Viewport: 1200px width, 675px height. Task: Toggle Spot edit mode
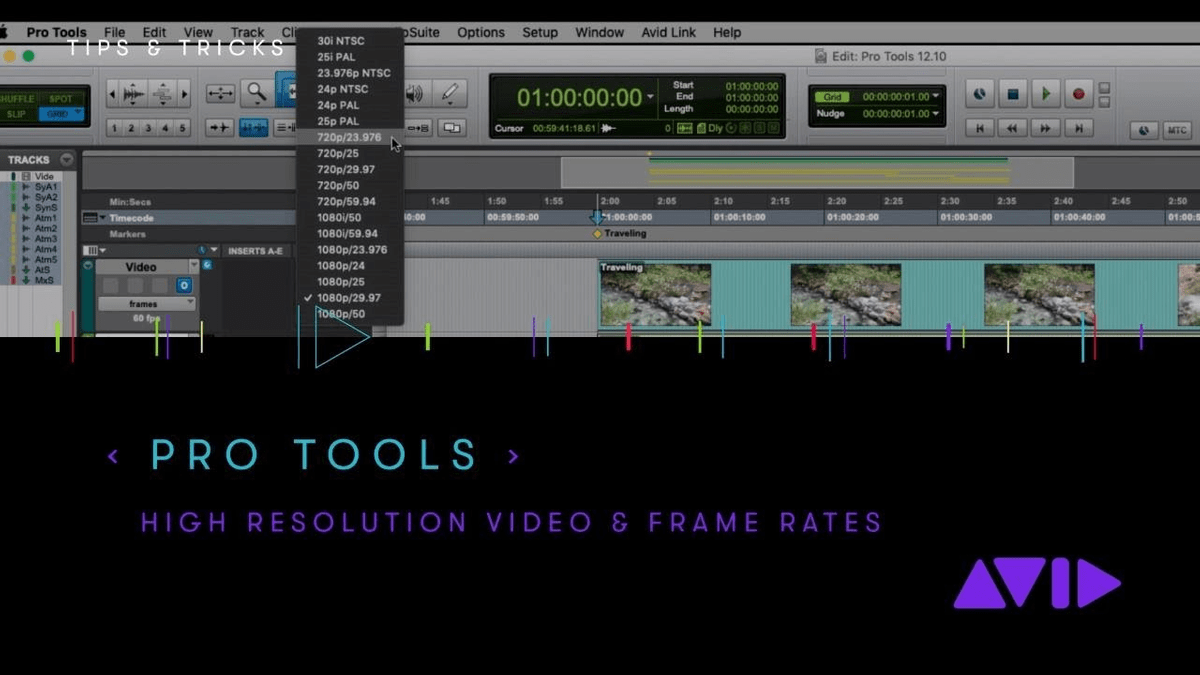[61, 99]
